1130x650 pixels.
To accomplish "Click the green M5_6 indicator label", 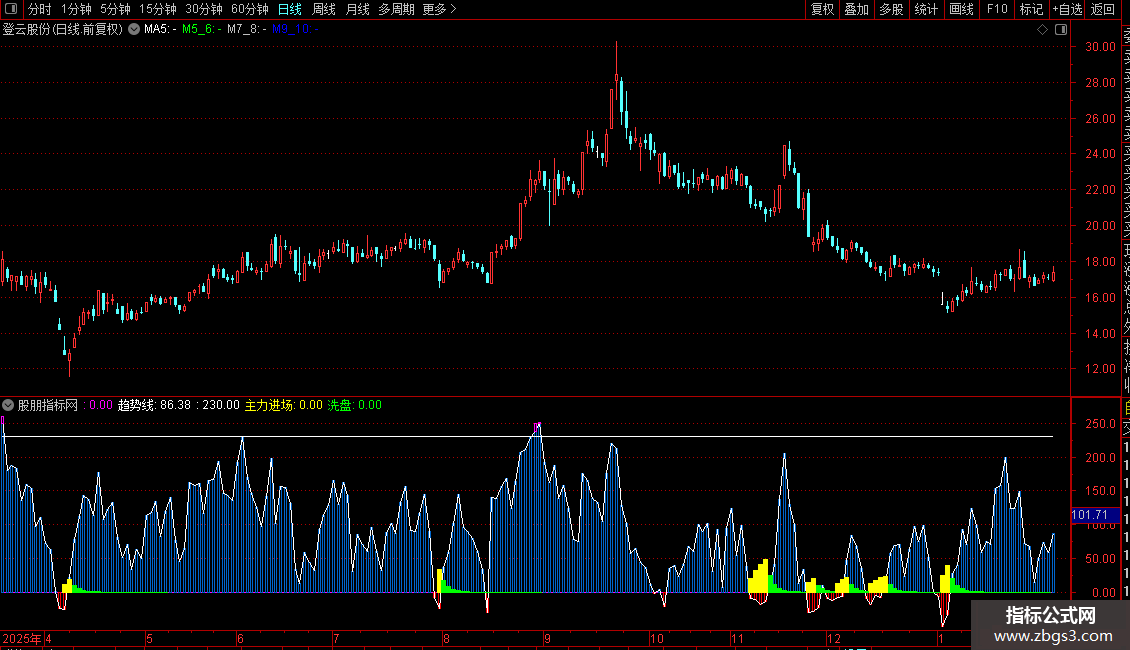I will pos(202,30).
